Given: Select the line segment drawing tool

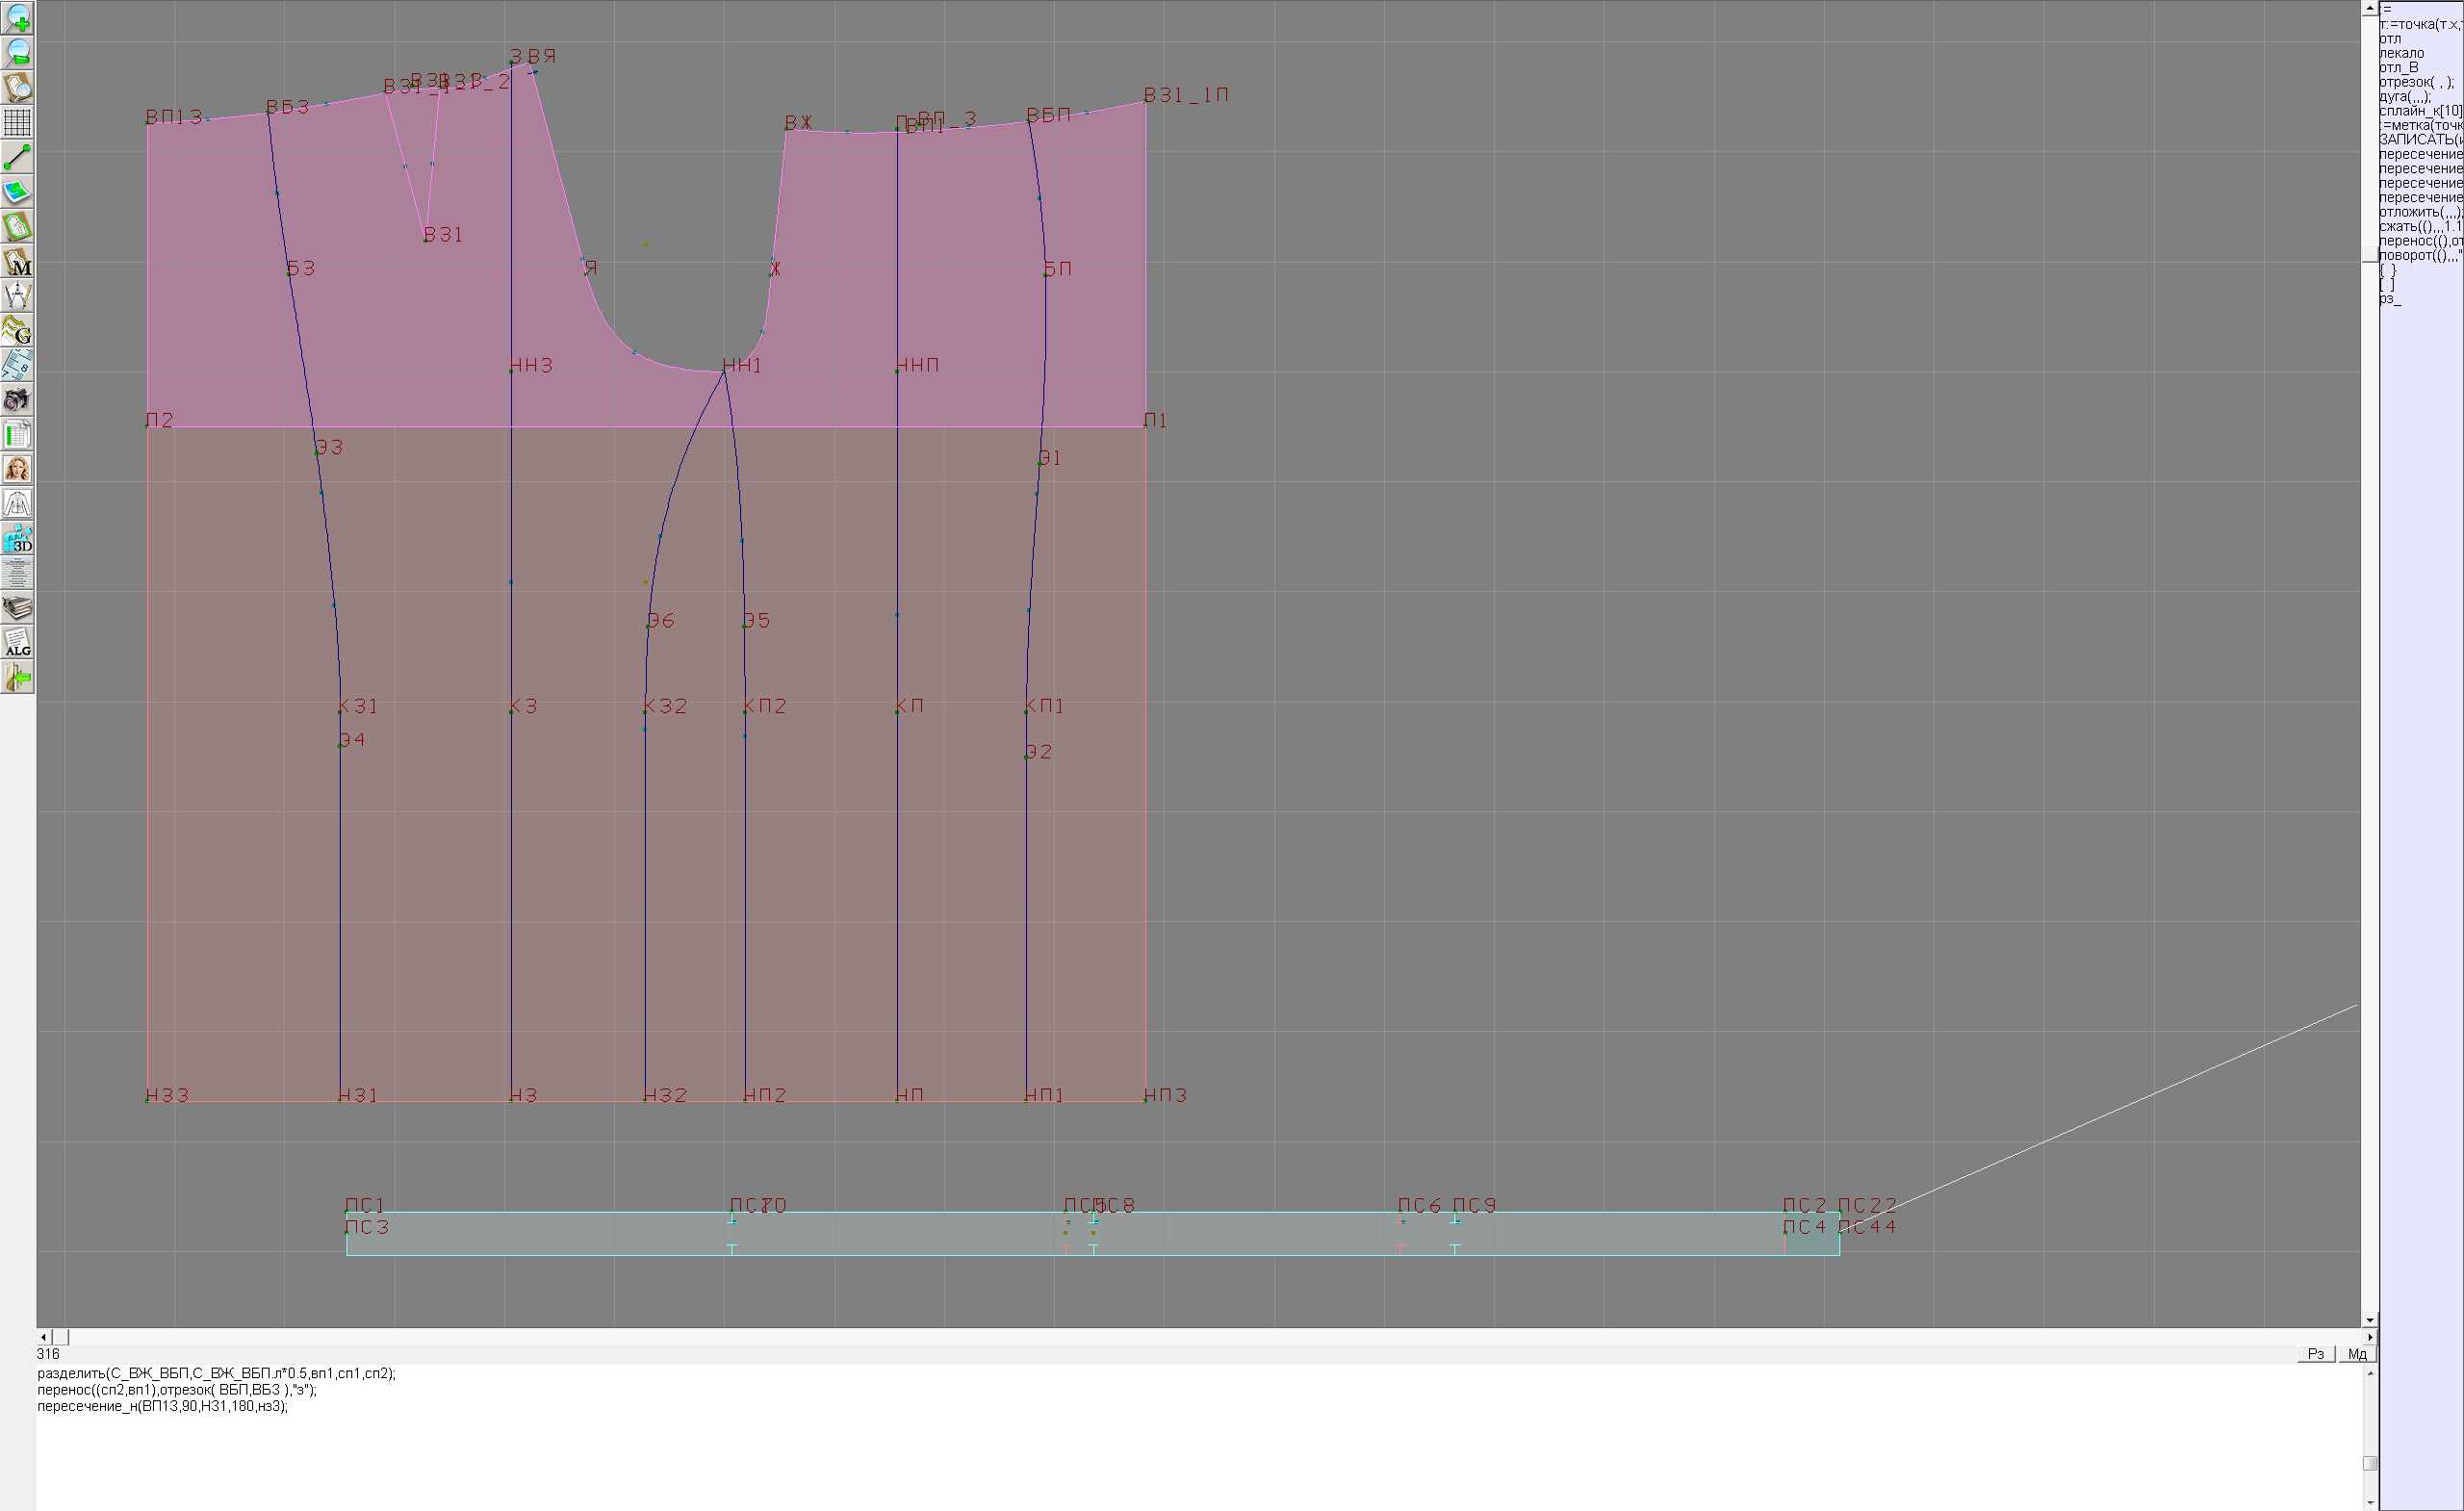Looking at the screenshot, I should coord(17,157).
